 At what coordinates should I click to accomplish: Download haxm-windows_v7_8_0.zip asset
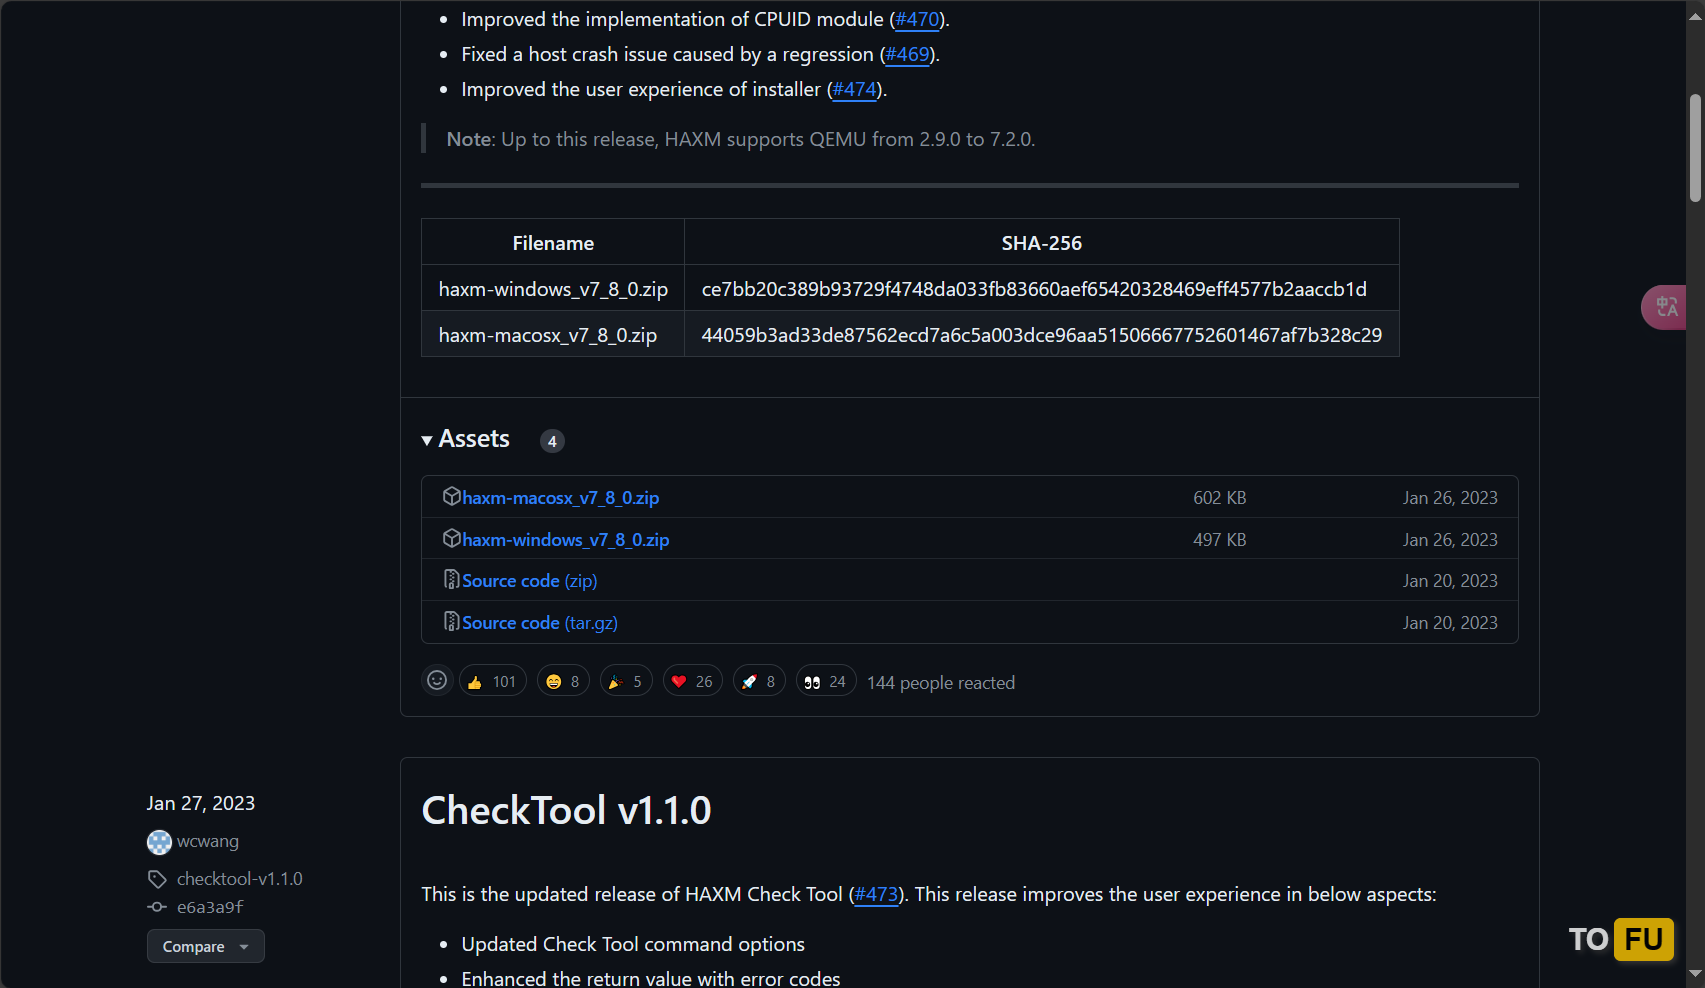[x=565, y=540]
